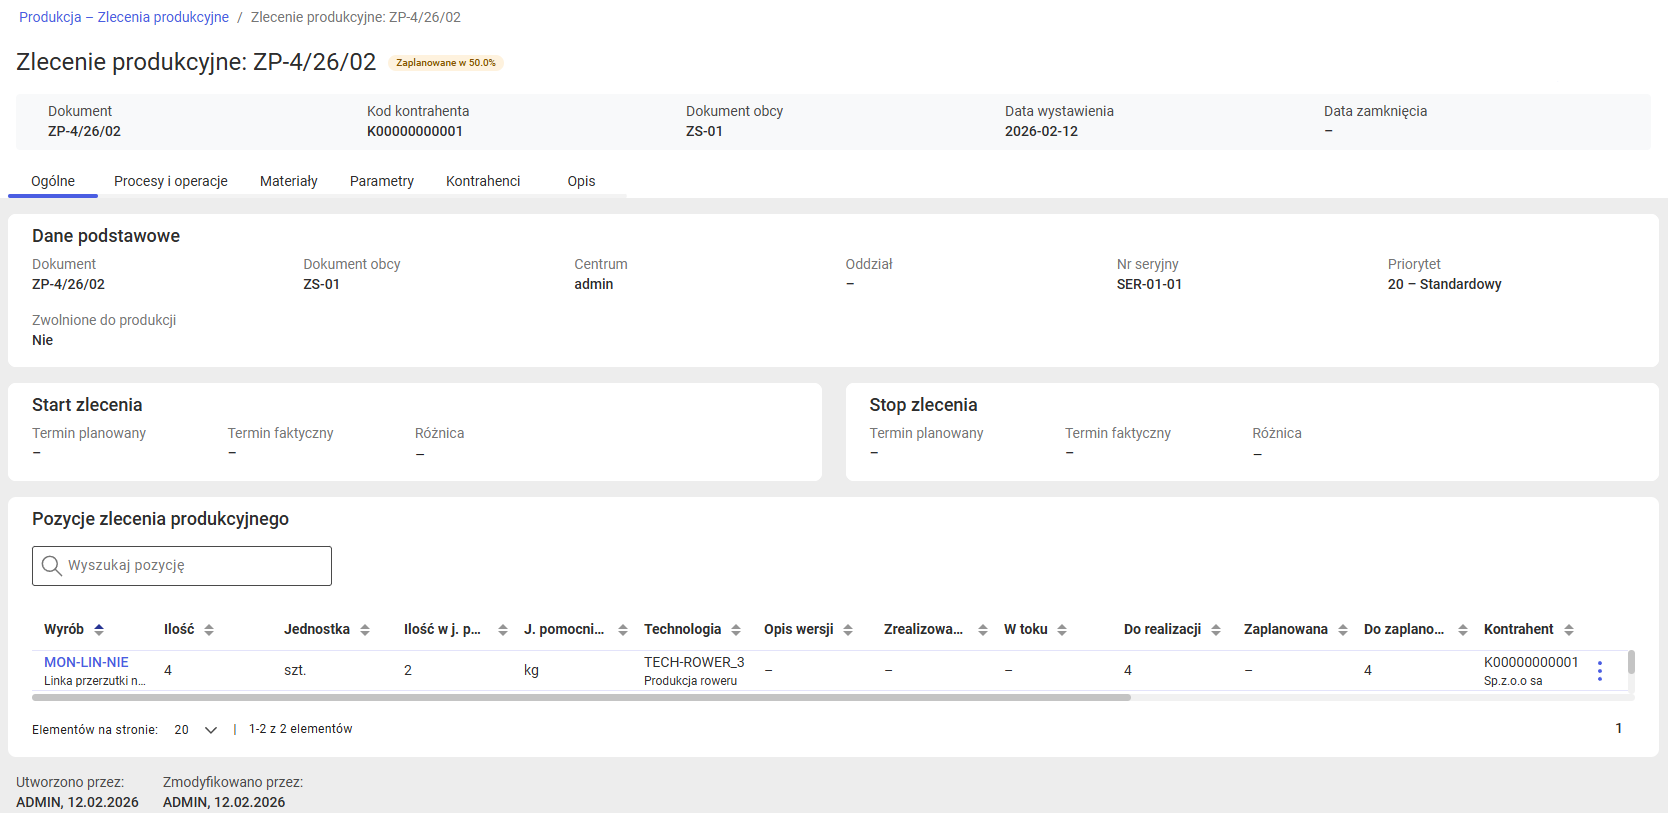
Task: Go to Kontrahenci tab
Action: pos(483,181)
